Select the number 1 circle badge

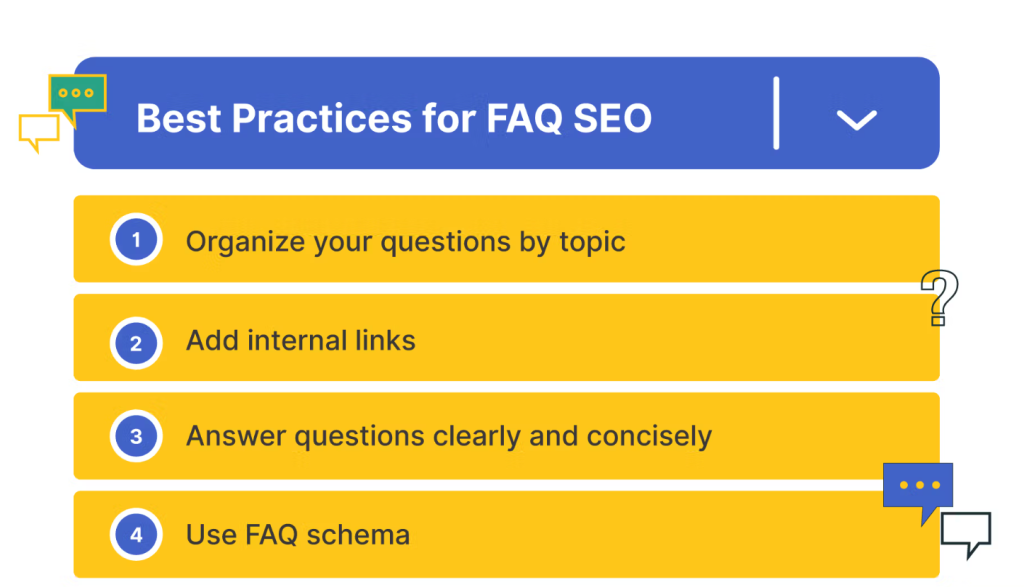tap(136, 240)
